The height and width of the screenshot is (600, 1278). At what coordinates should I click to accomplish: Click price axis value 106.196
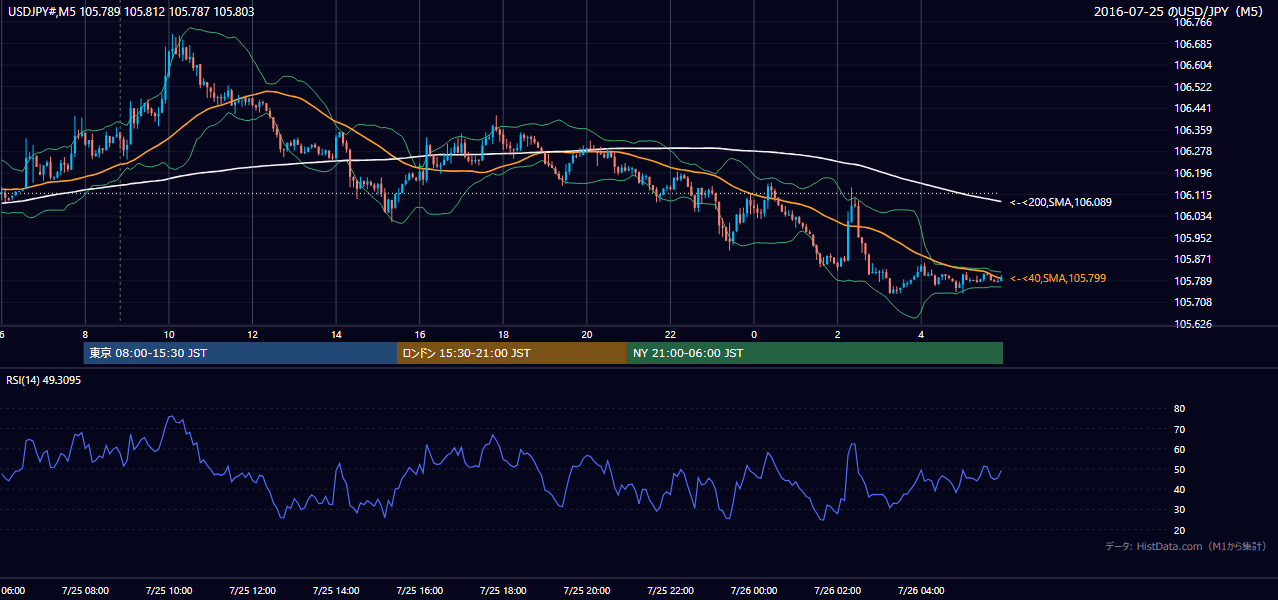coord(1193,173)
